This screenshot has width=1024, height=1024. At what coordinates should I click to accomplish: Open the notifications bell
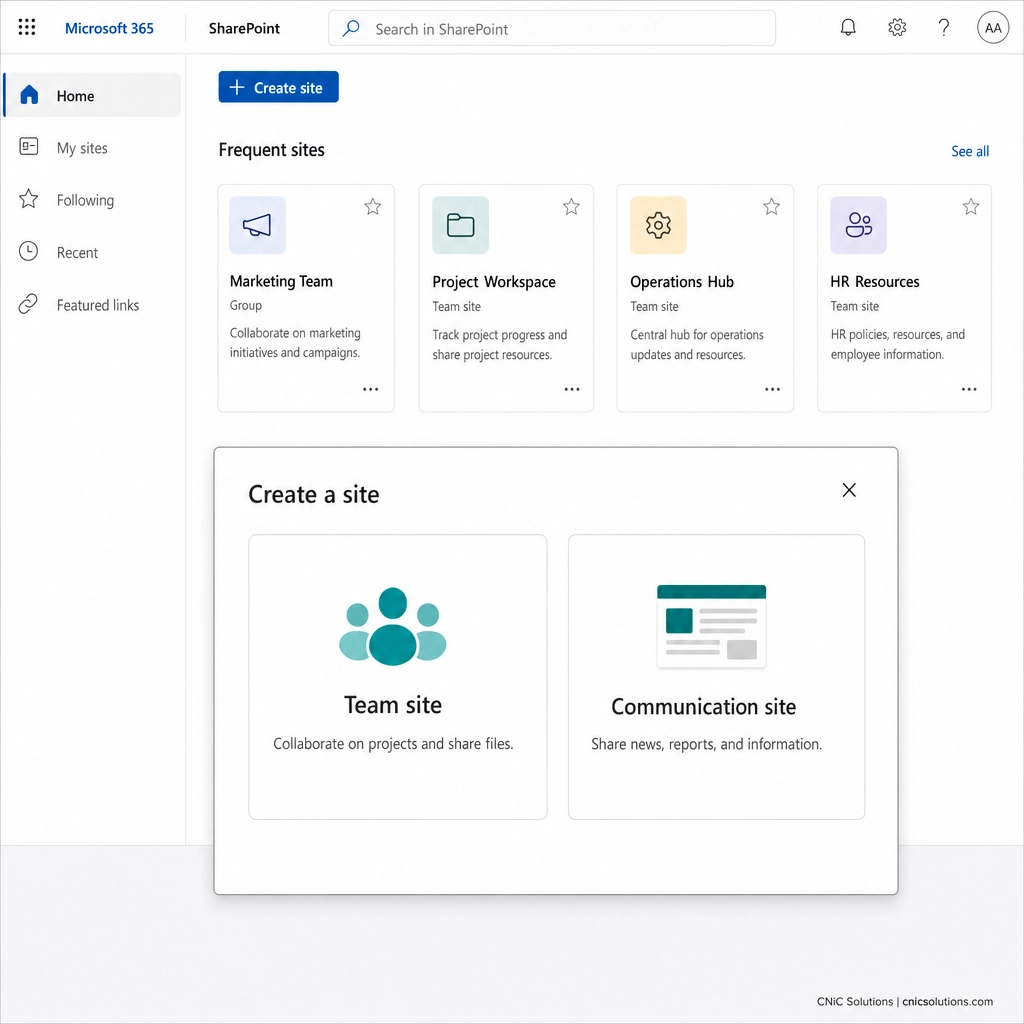(x=848, y=27)
